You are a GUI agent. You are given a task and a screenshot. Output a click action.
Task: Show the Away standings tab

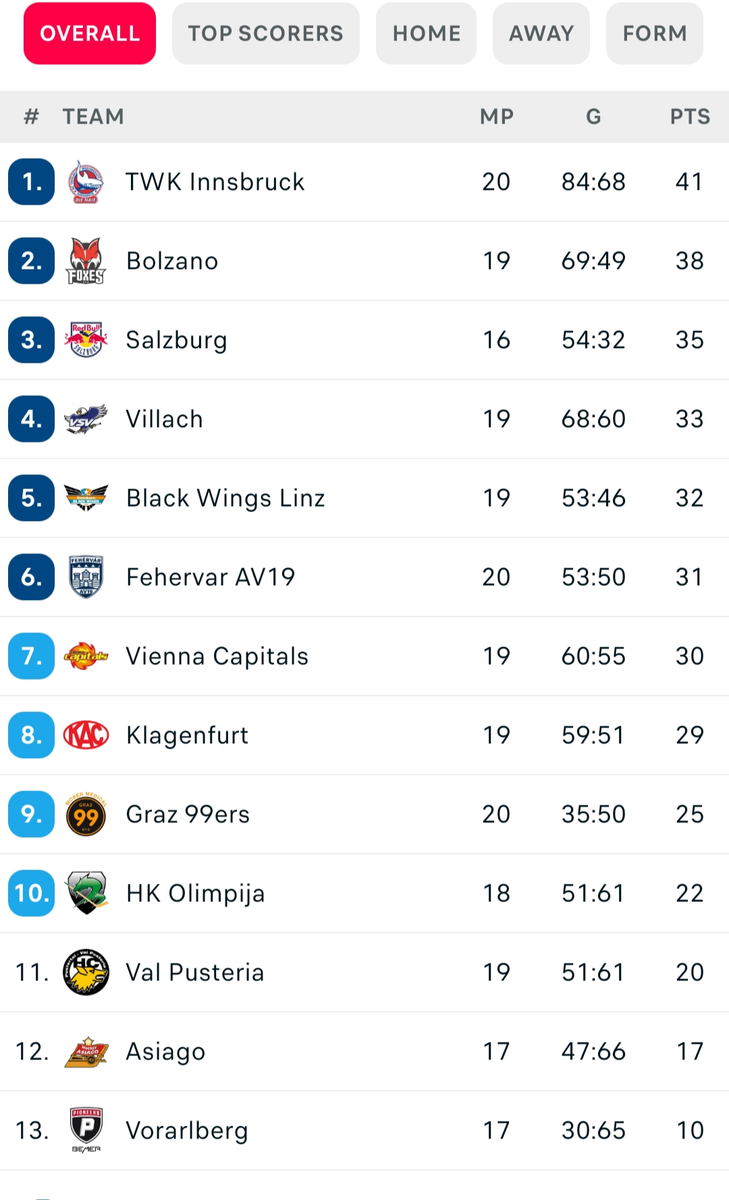click(541, 33)
